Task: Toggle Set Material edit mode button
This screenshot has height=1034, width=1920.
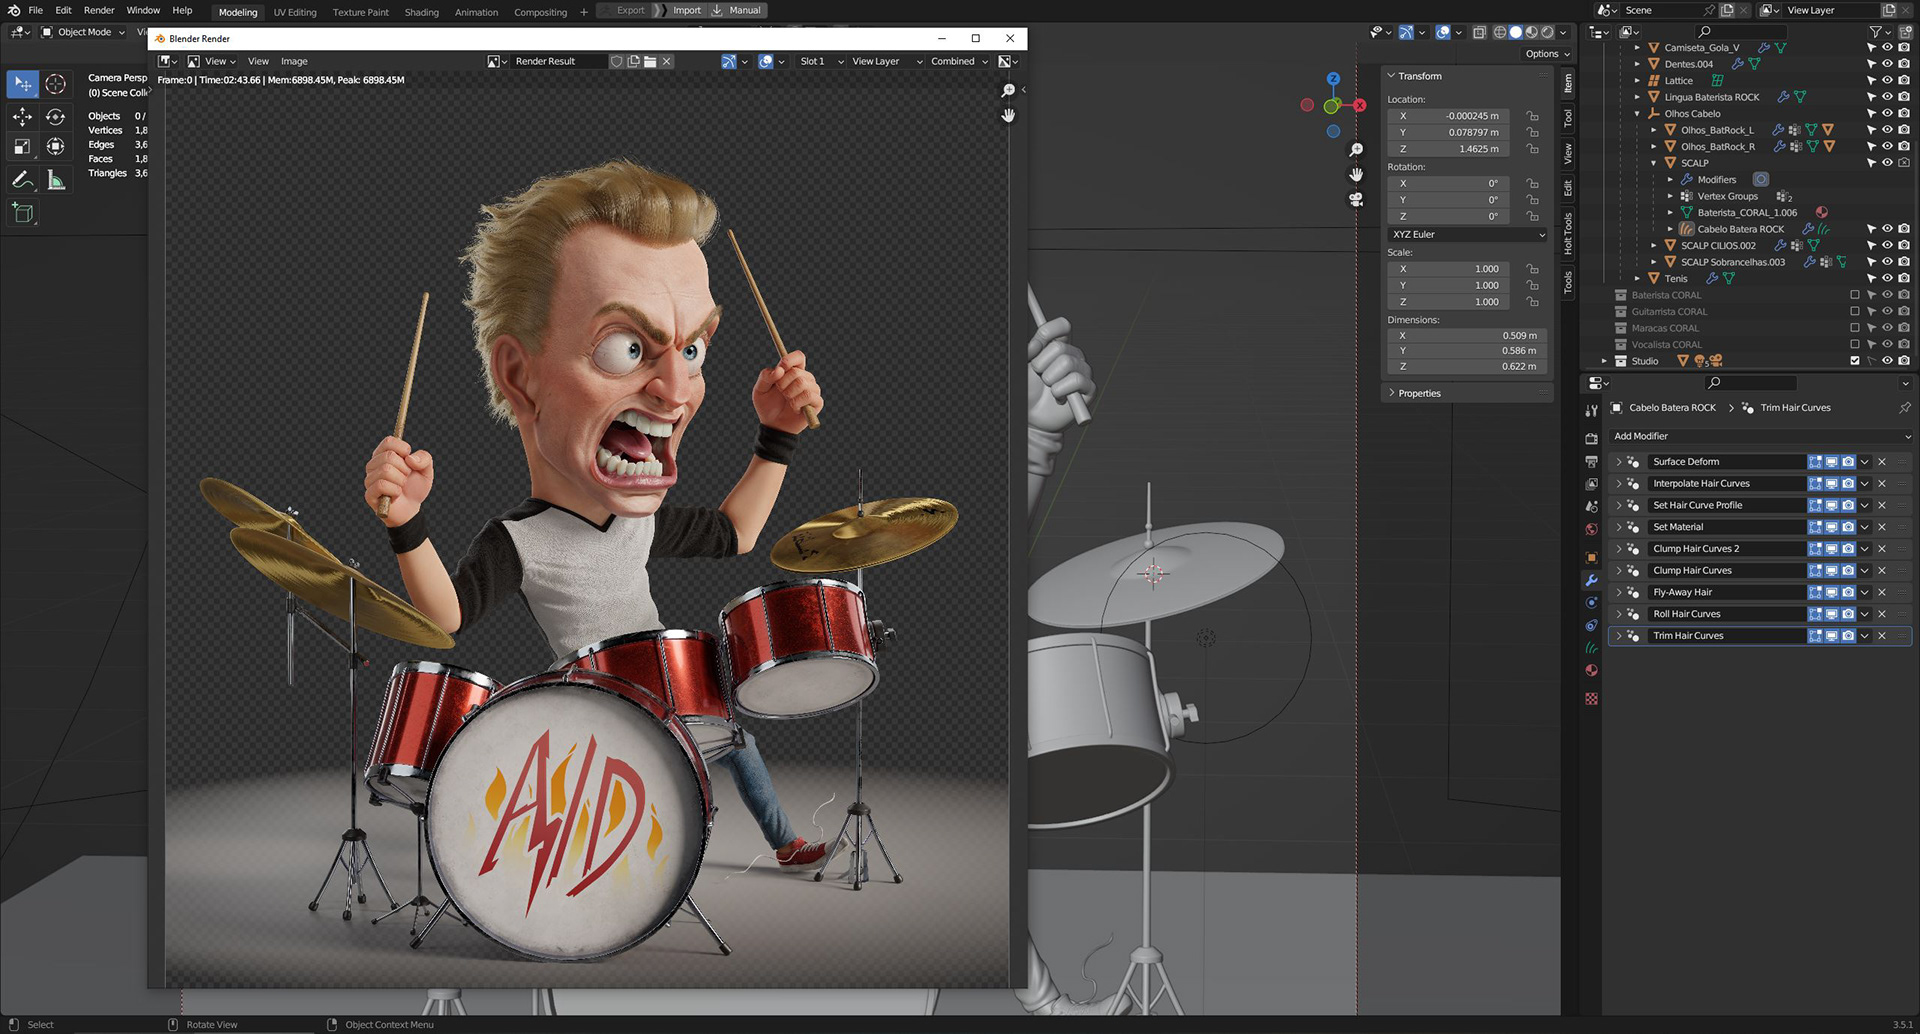Action: pyautogui.click(x=1815, y=527)
